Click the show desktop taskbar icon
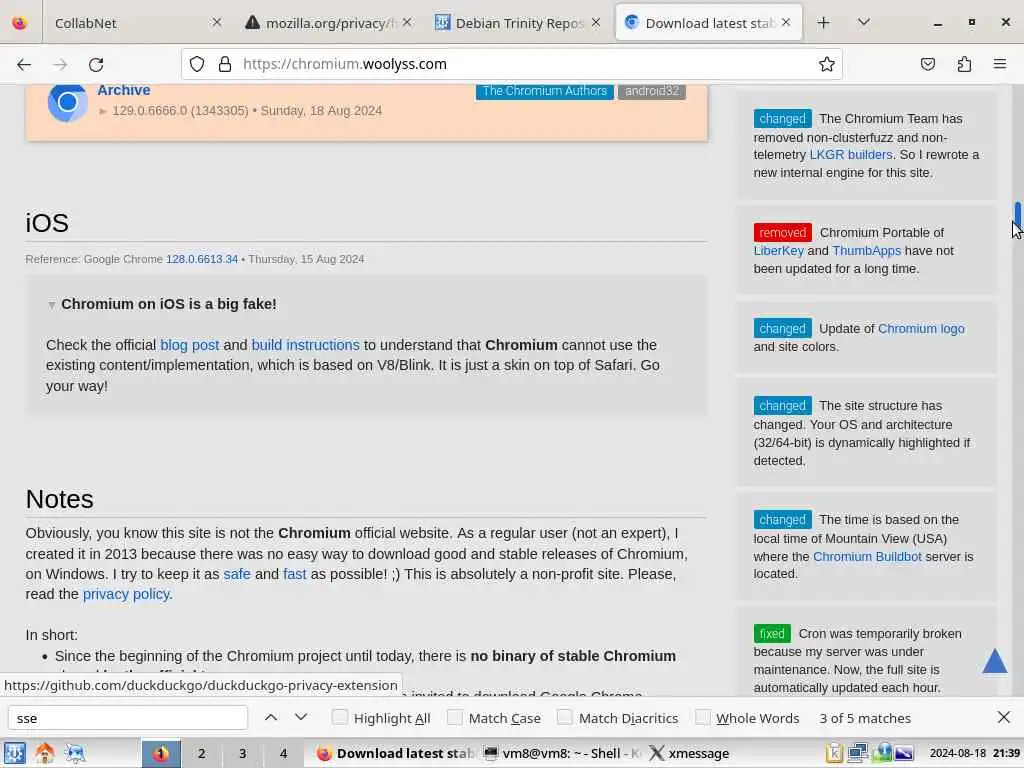Screen dimensions: 1024x768 tap(75, 753)
